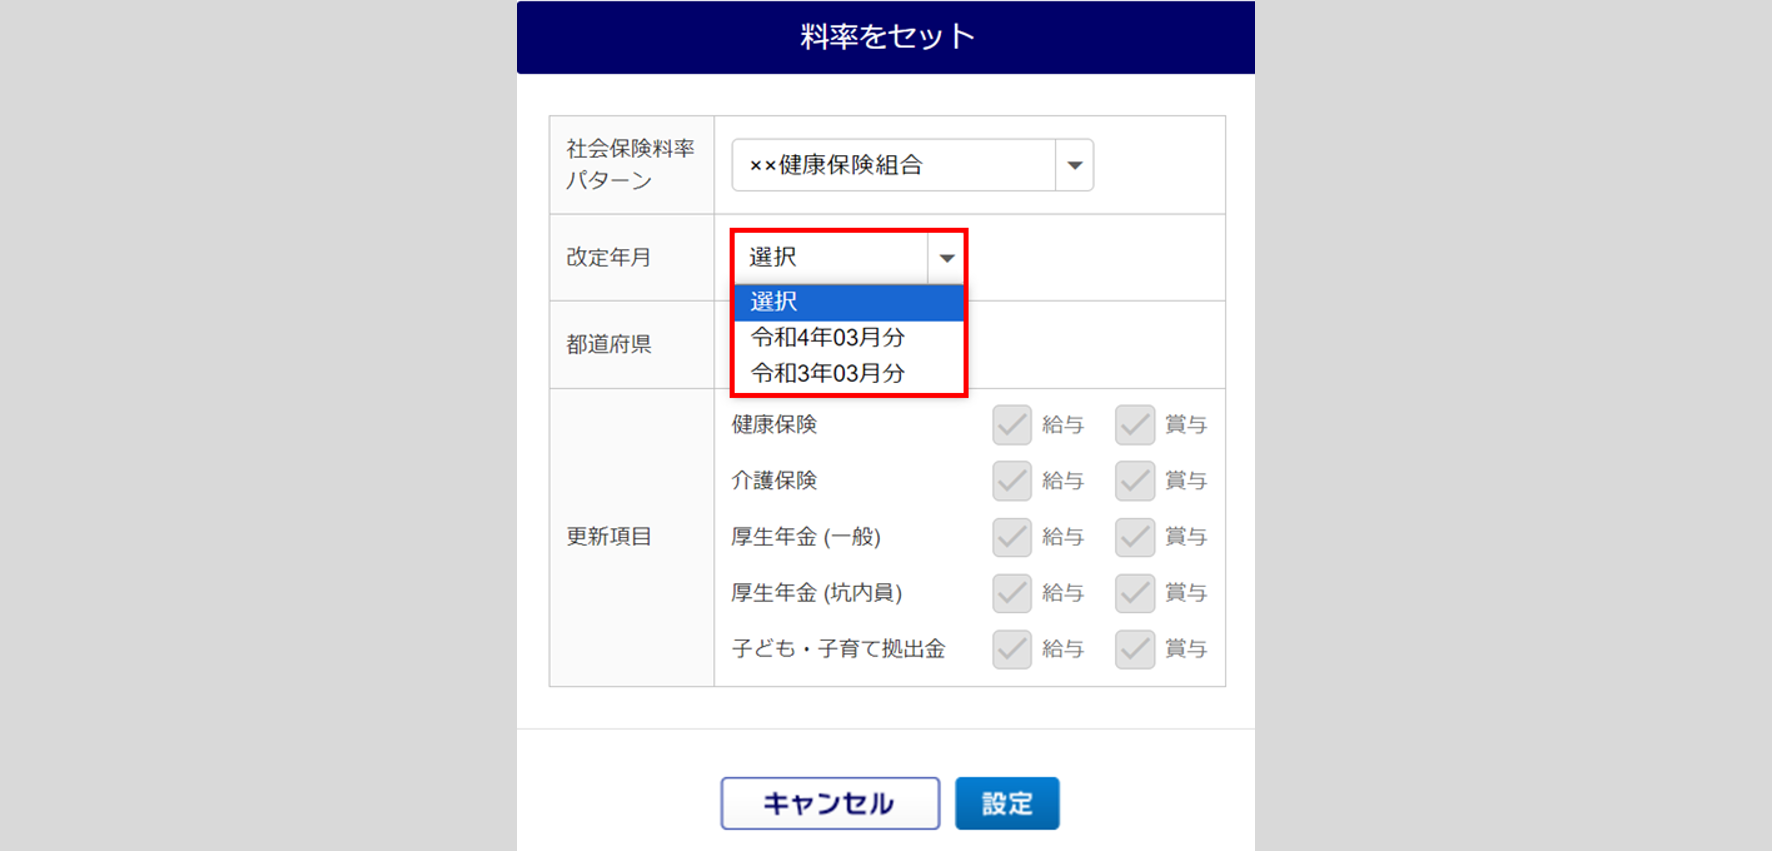This screenshot has width=1772, height=851.
Task: Toggle 健康保険 賞与 checkbox
Action: point(1135,425)
